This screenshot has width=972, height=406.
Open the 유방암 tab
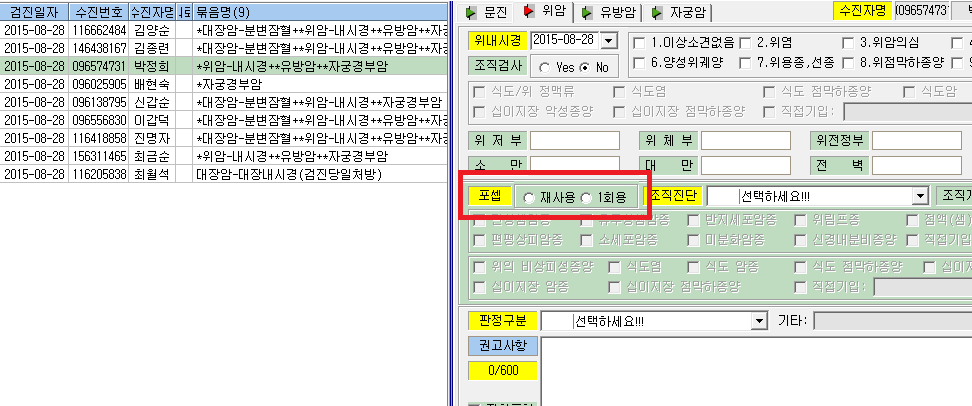(606, 12)
